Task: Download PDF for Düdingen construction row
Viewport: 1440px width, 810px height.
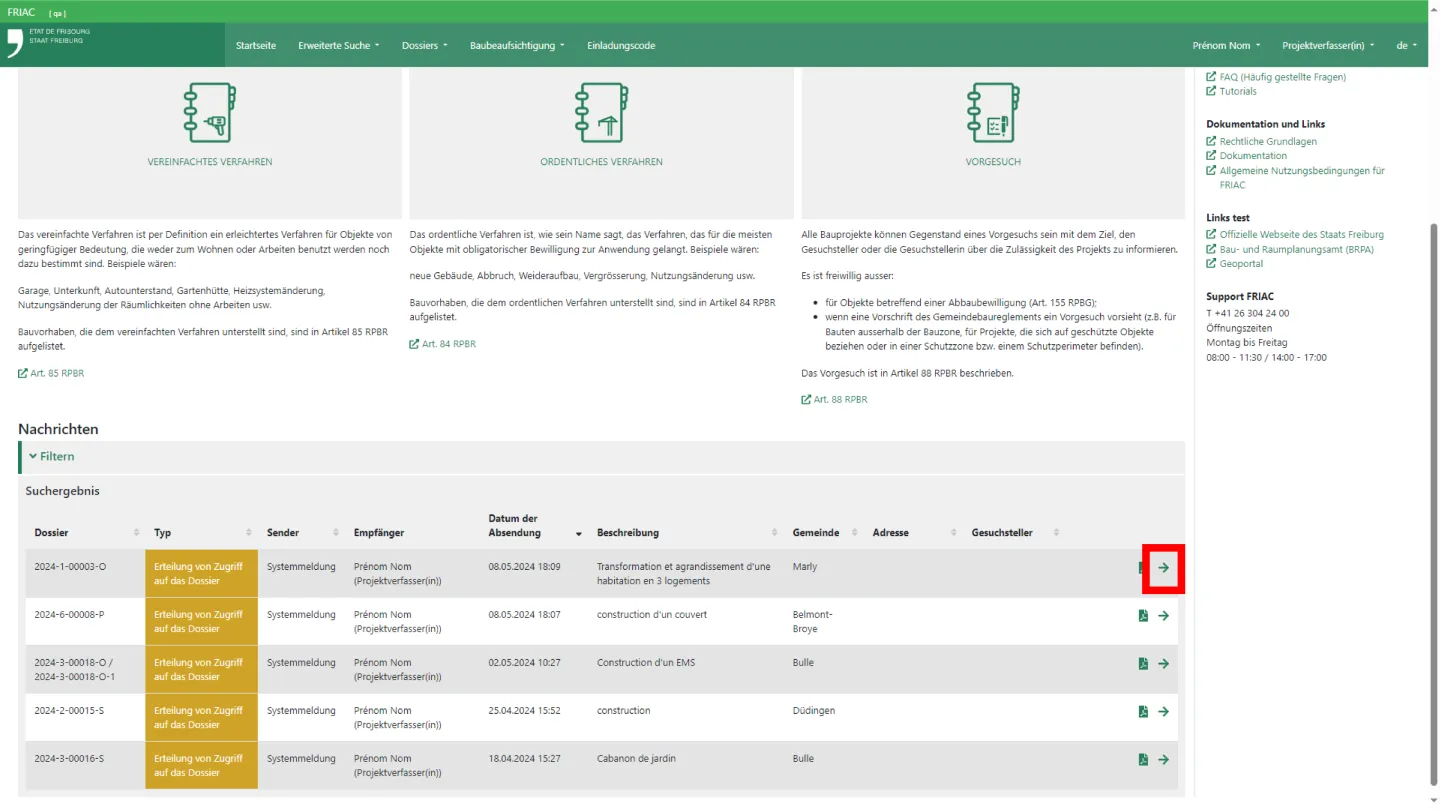Action: tap(1143, 712)
